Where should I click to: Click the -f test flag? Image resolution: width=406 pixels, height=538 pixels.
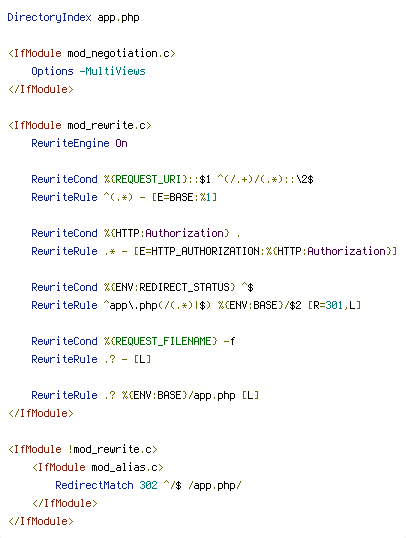pyautogui.click(x=229, y=341)
